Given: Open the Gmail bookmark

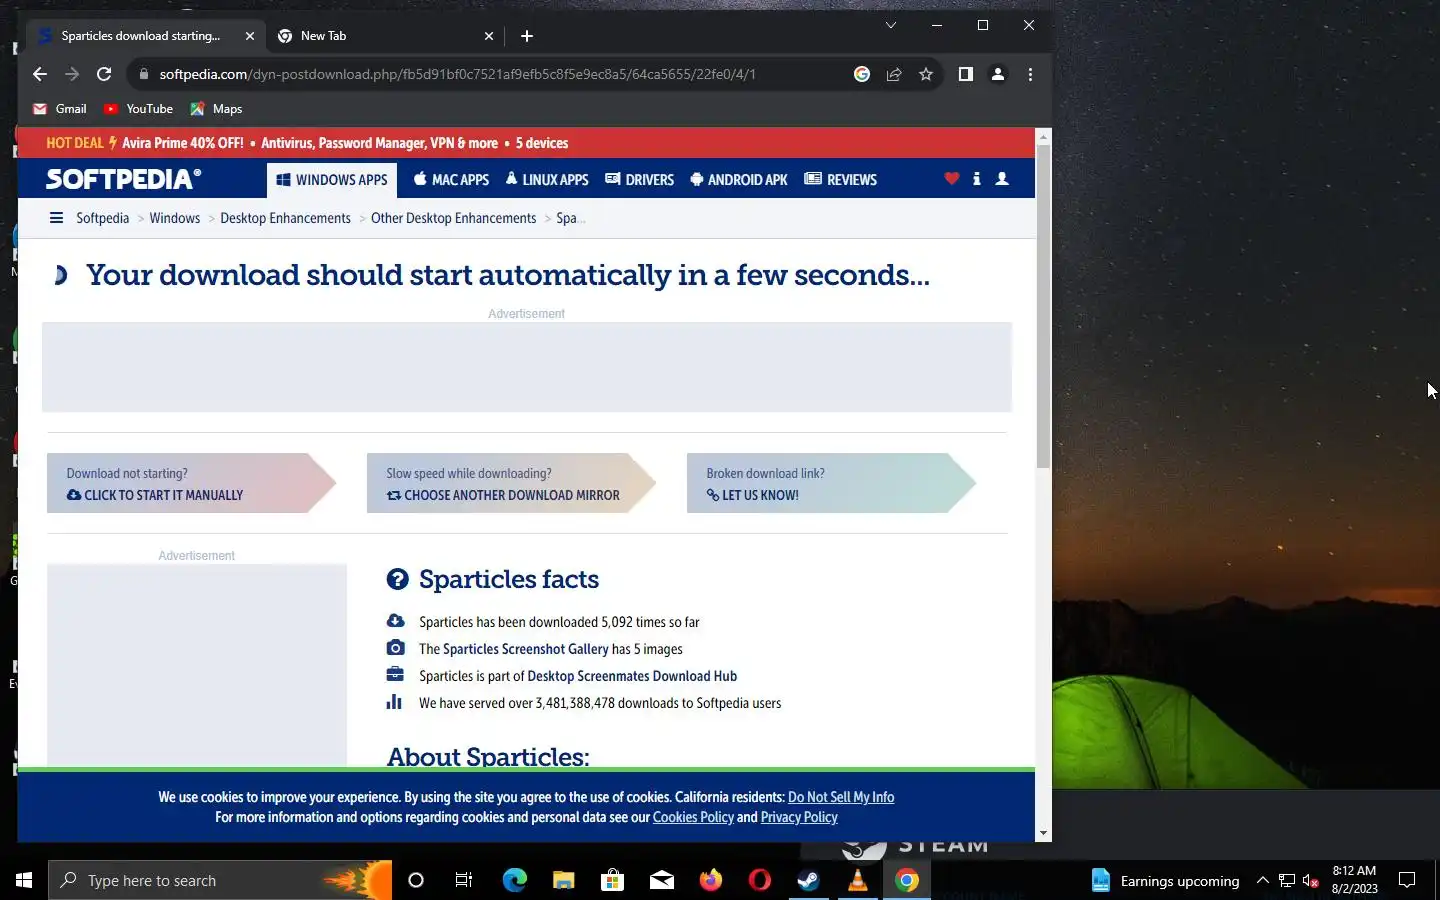Looking at the screenshot, I should coord(60,109).
